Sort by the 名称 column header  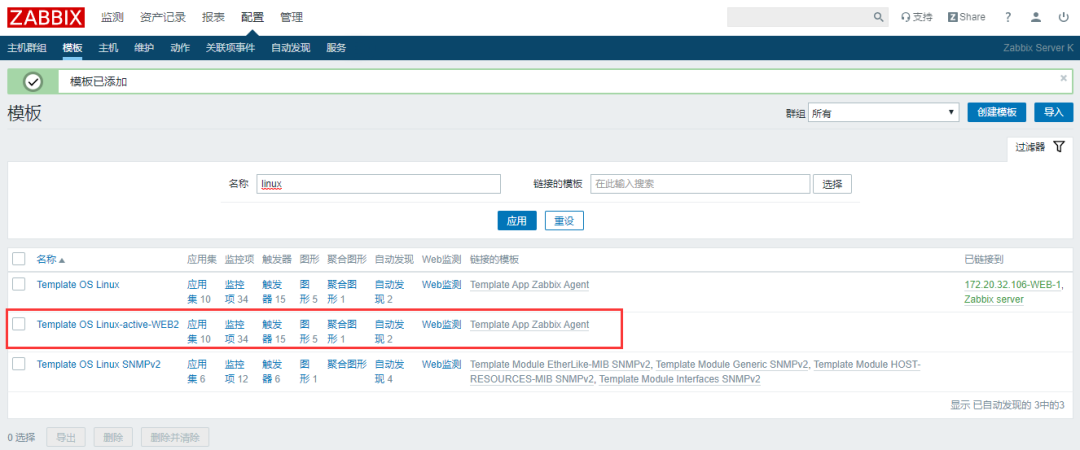coord(51,260)
